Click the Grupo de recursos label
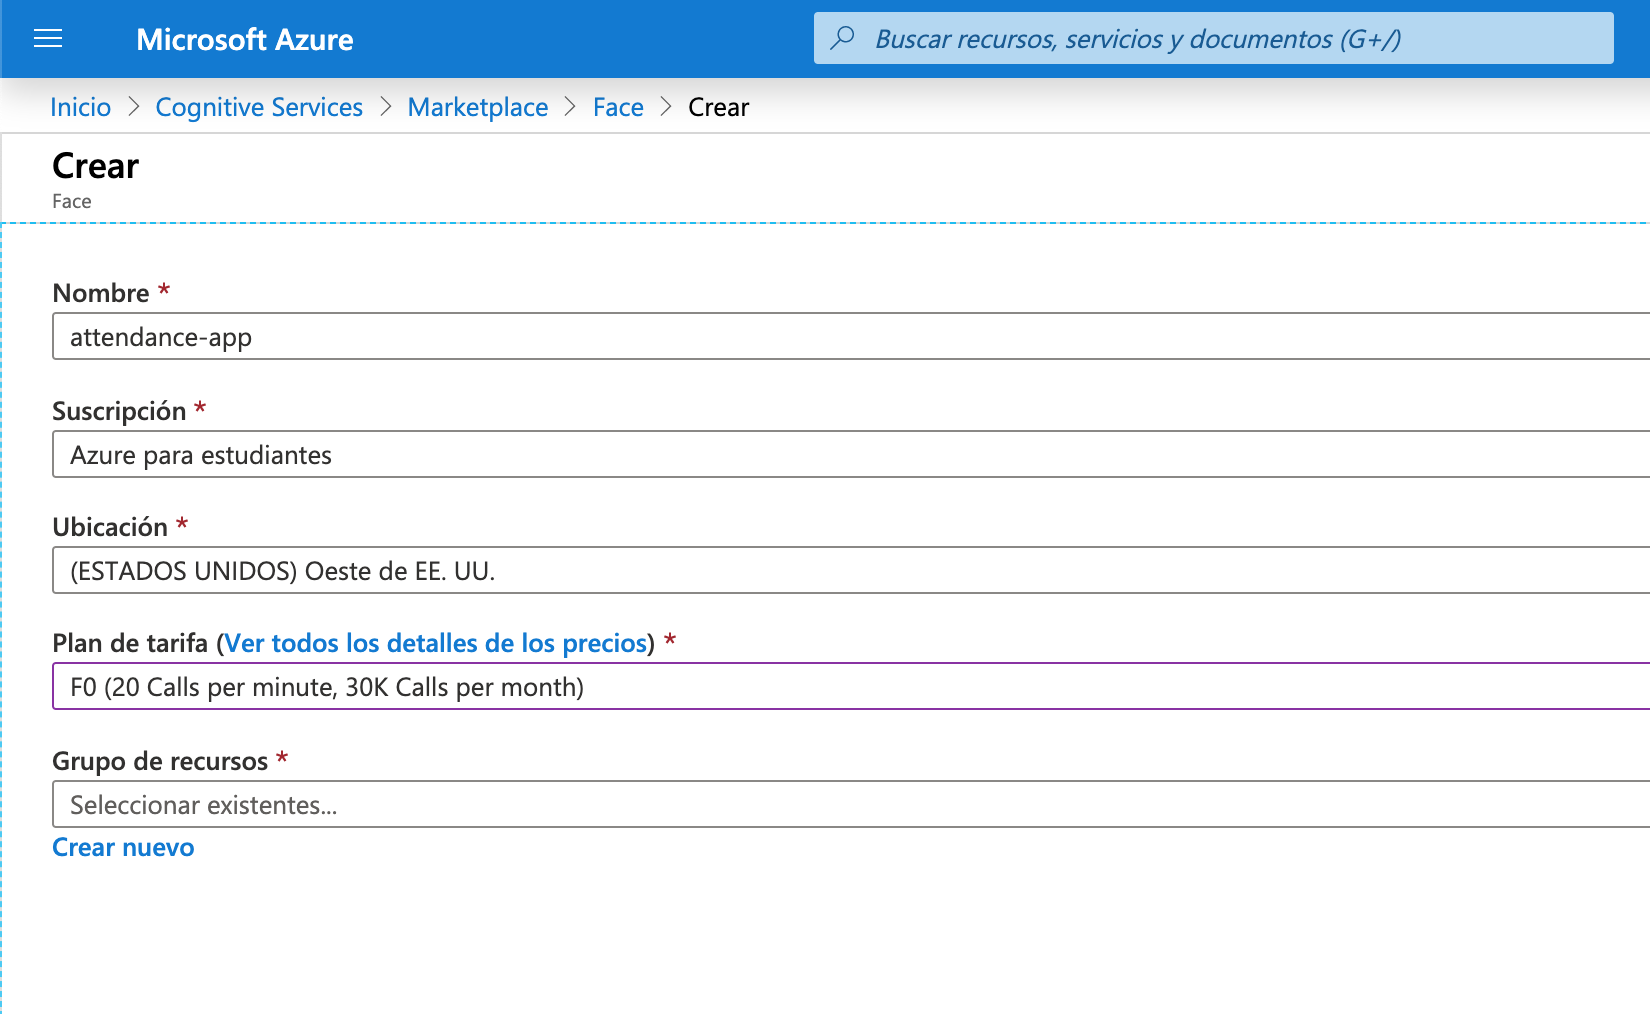Screen dimensions: 1650x1014 (160, 761)
